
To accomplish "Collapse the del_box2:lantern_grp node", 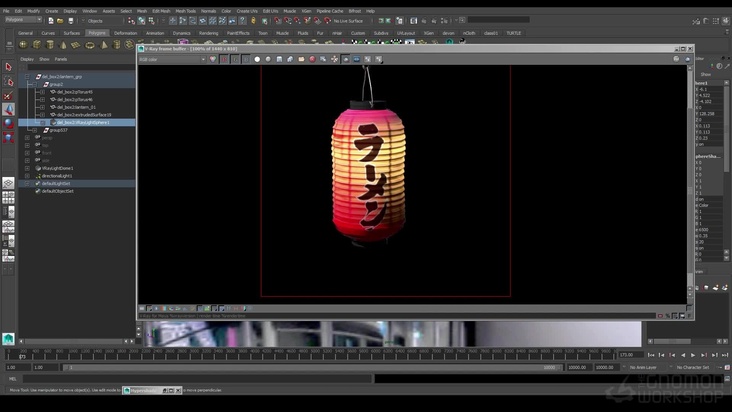I will point(27,76).
